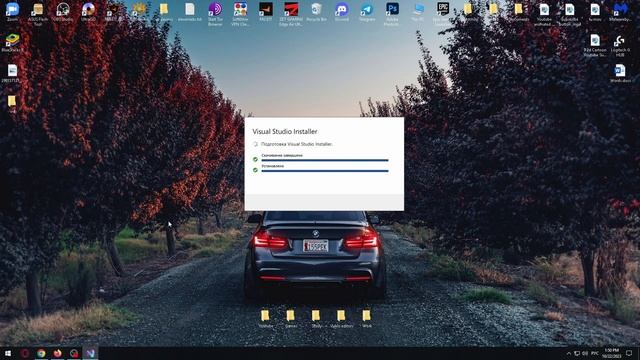The width and height of the screenshot is (640, 360).
Task: Click the download completed checkmark icon
Action: [x=255, y=159]
